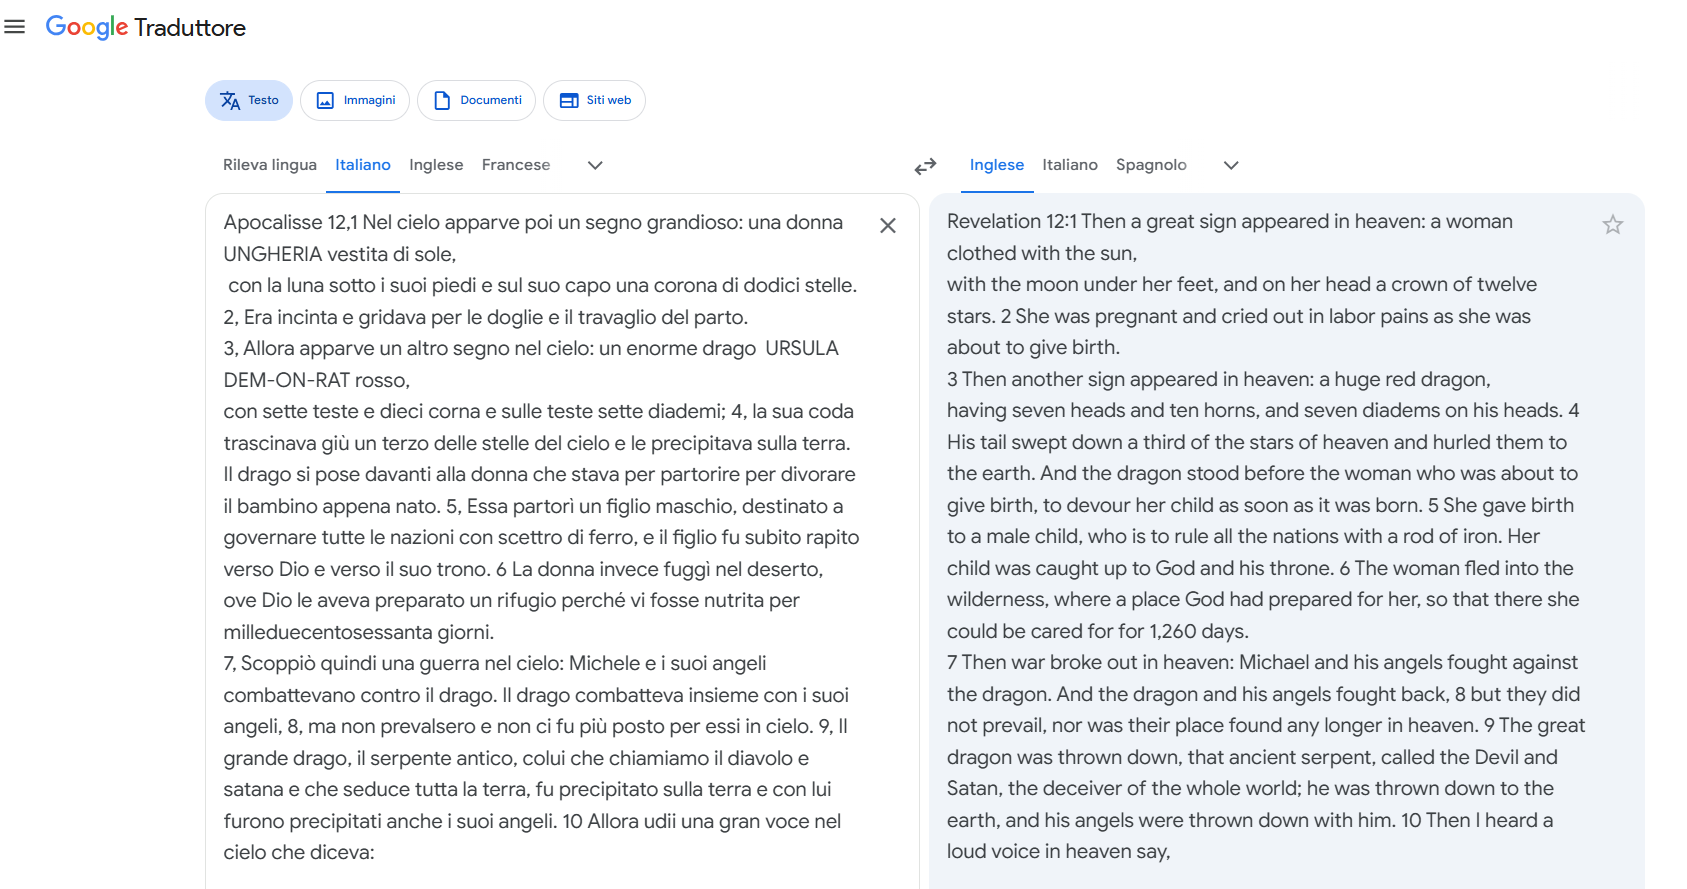Set source language to Francese
Viewport: 1687px width, 889px height.
point(516,165)
